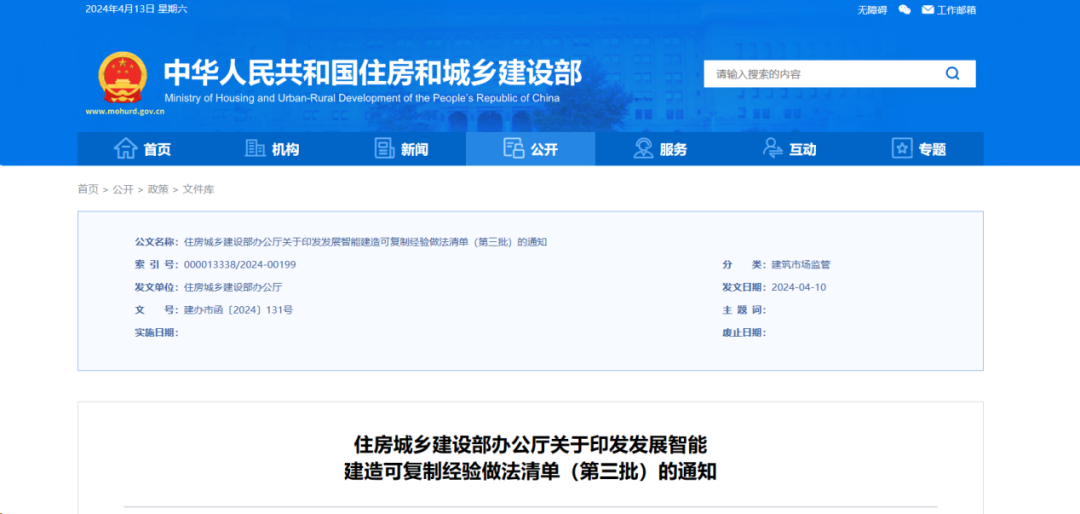The image size is (1080, 514).
Task: Click the building icon beside 机构
Action: (255, 149)
